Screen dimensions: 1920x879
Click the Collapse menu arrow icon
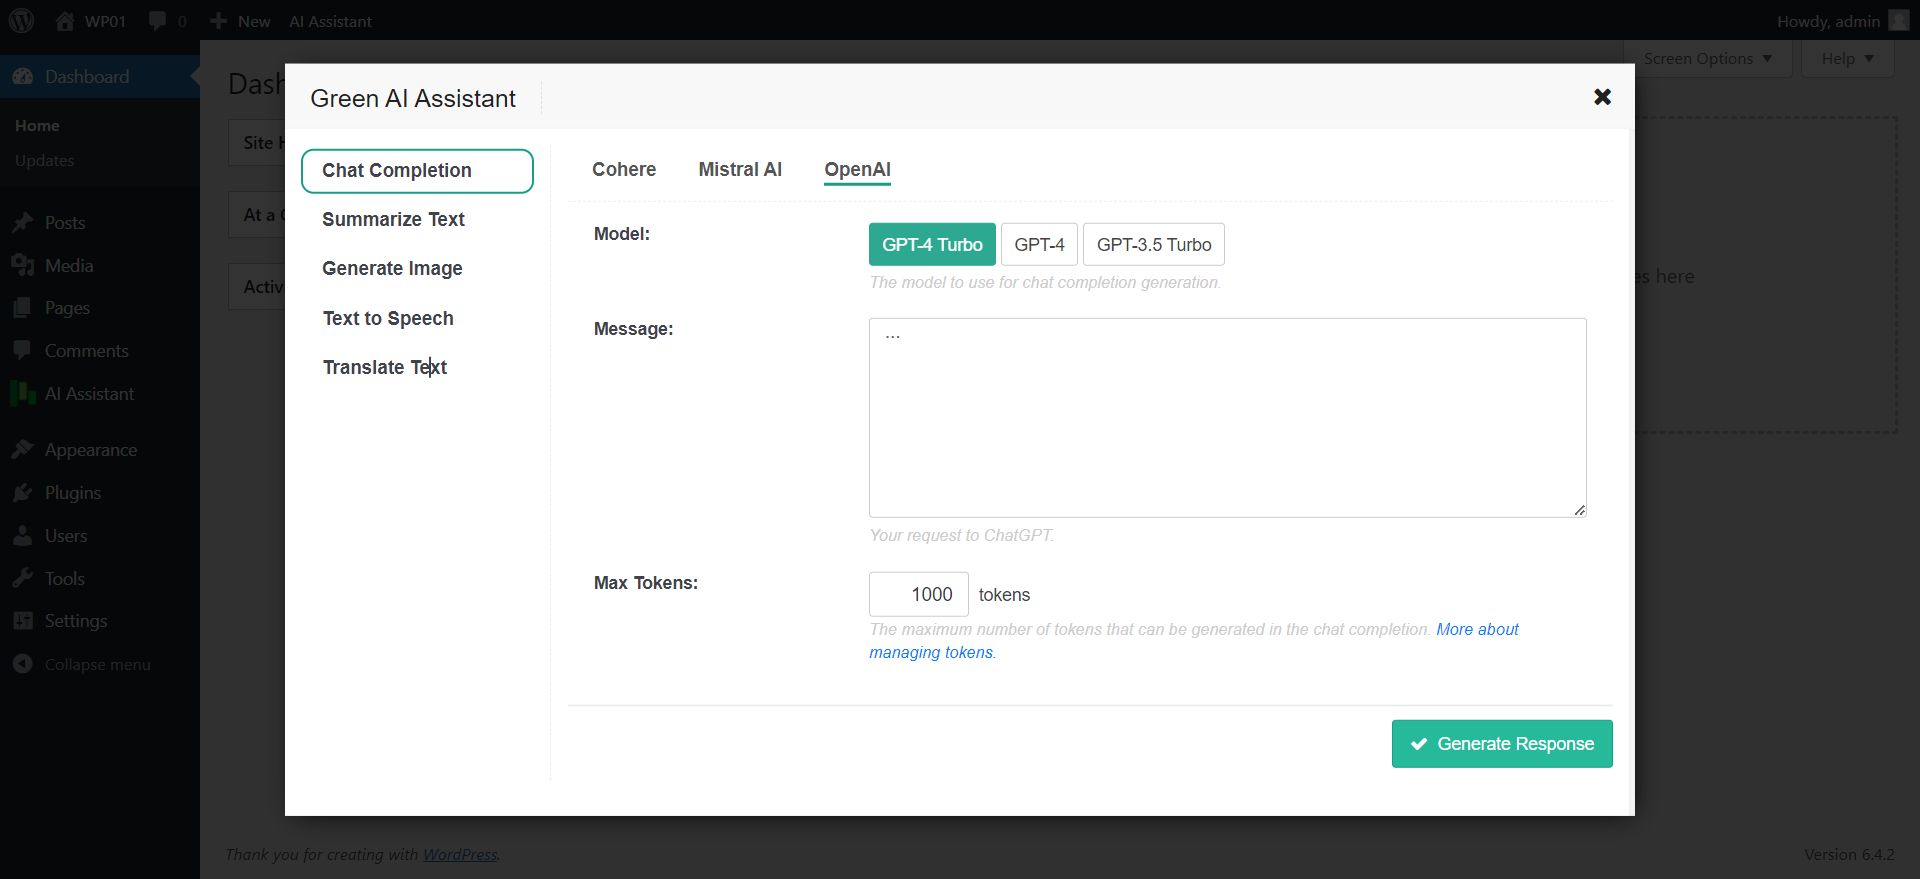tap(23, 664)
